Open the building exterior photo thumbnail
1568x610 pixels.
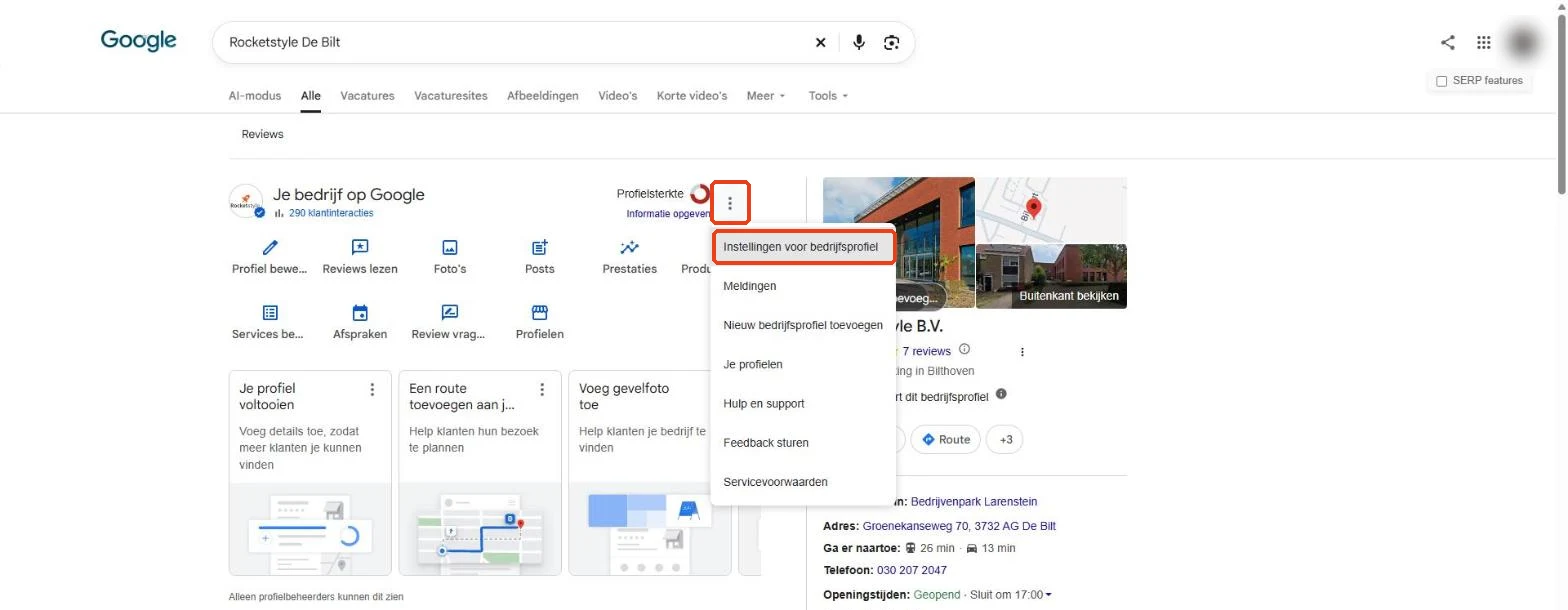[898, 243]
